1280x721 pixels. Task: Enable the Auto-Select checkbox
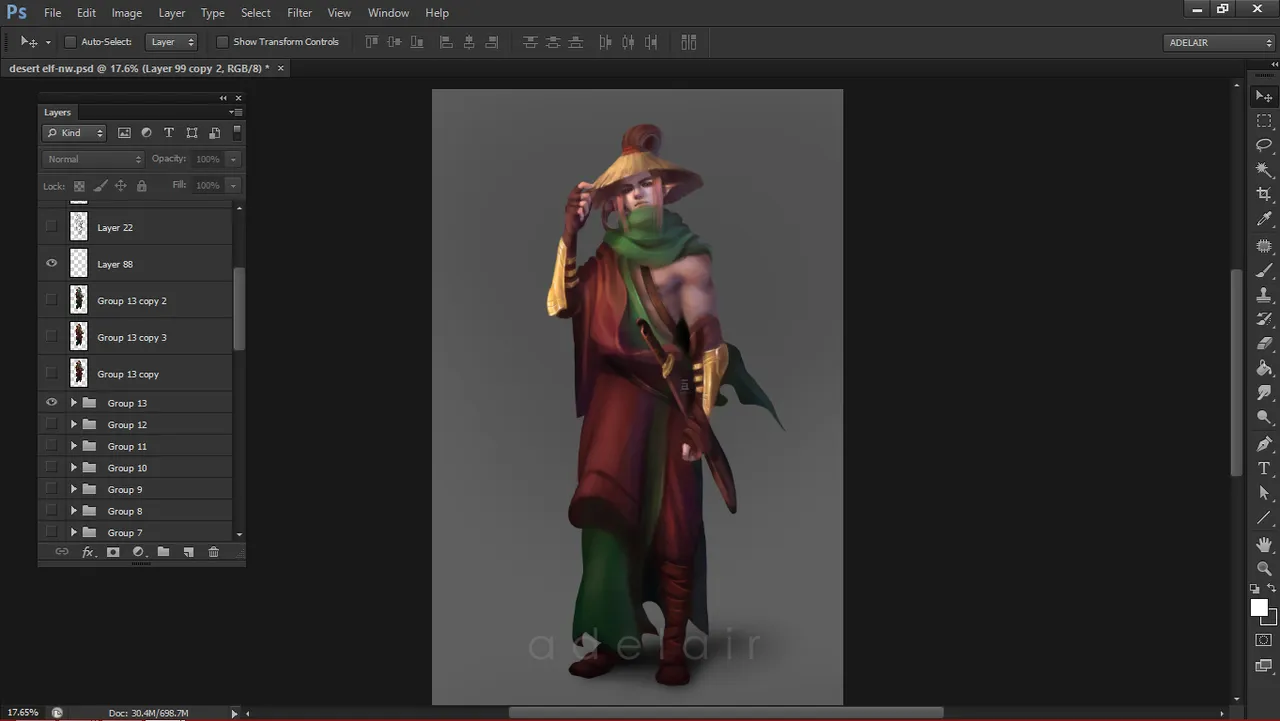tap(70, 42)
